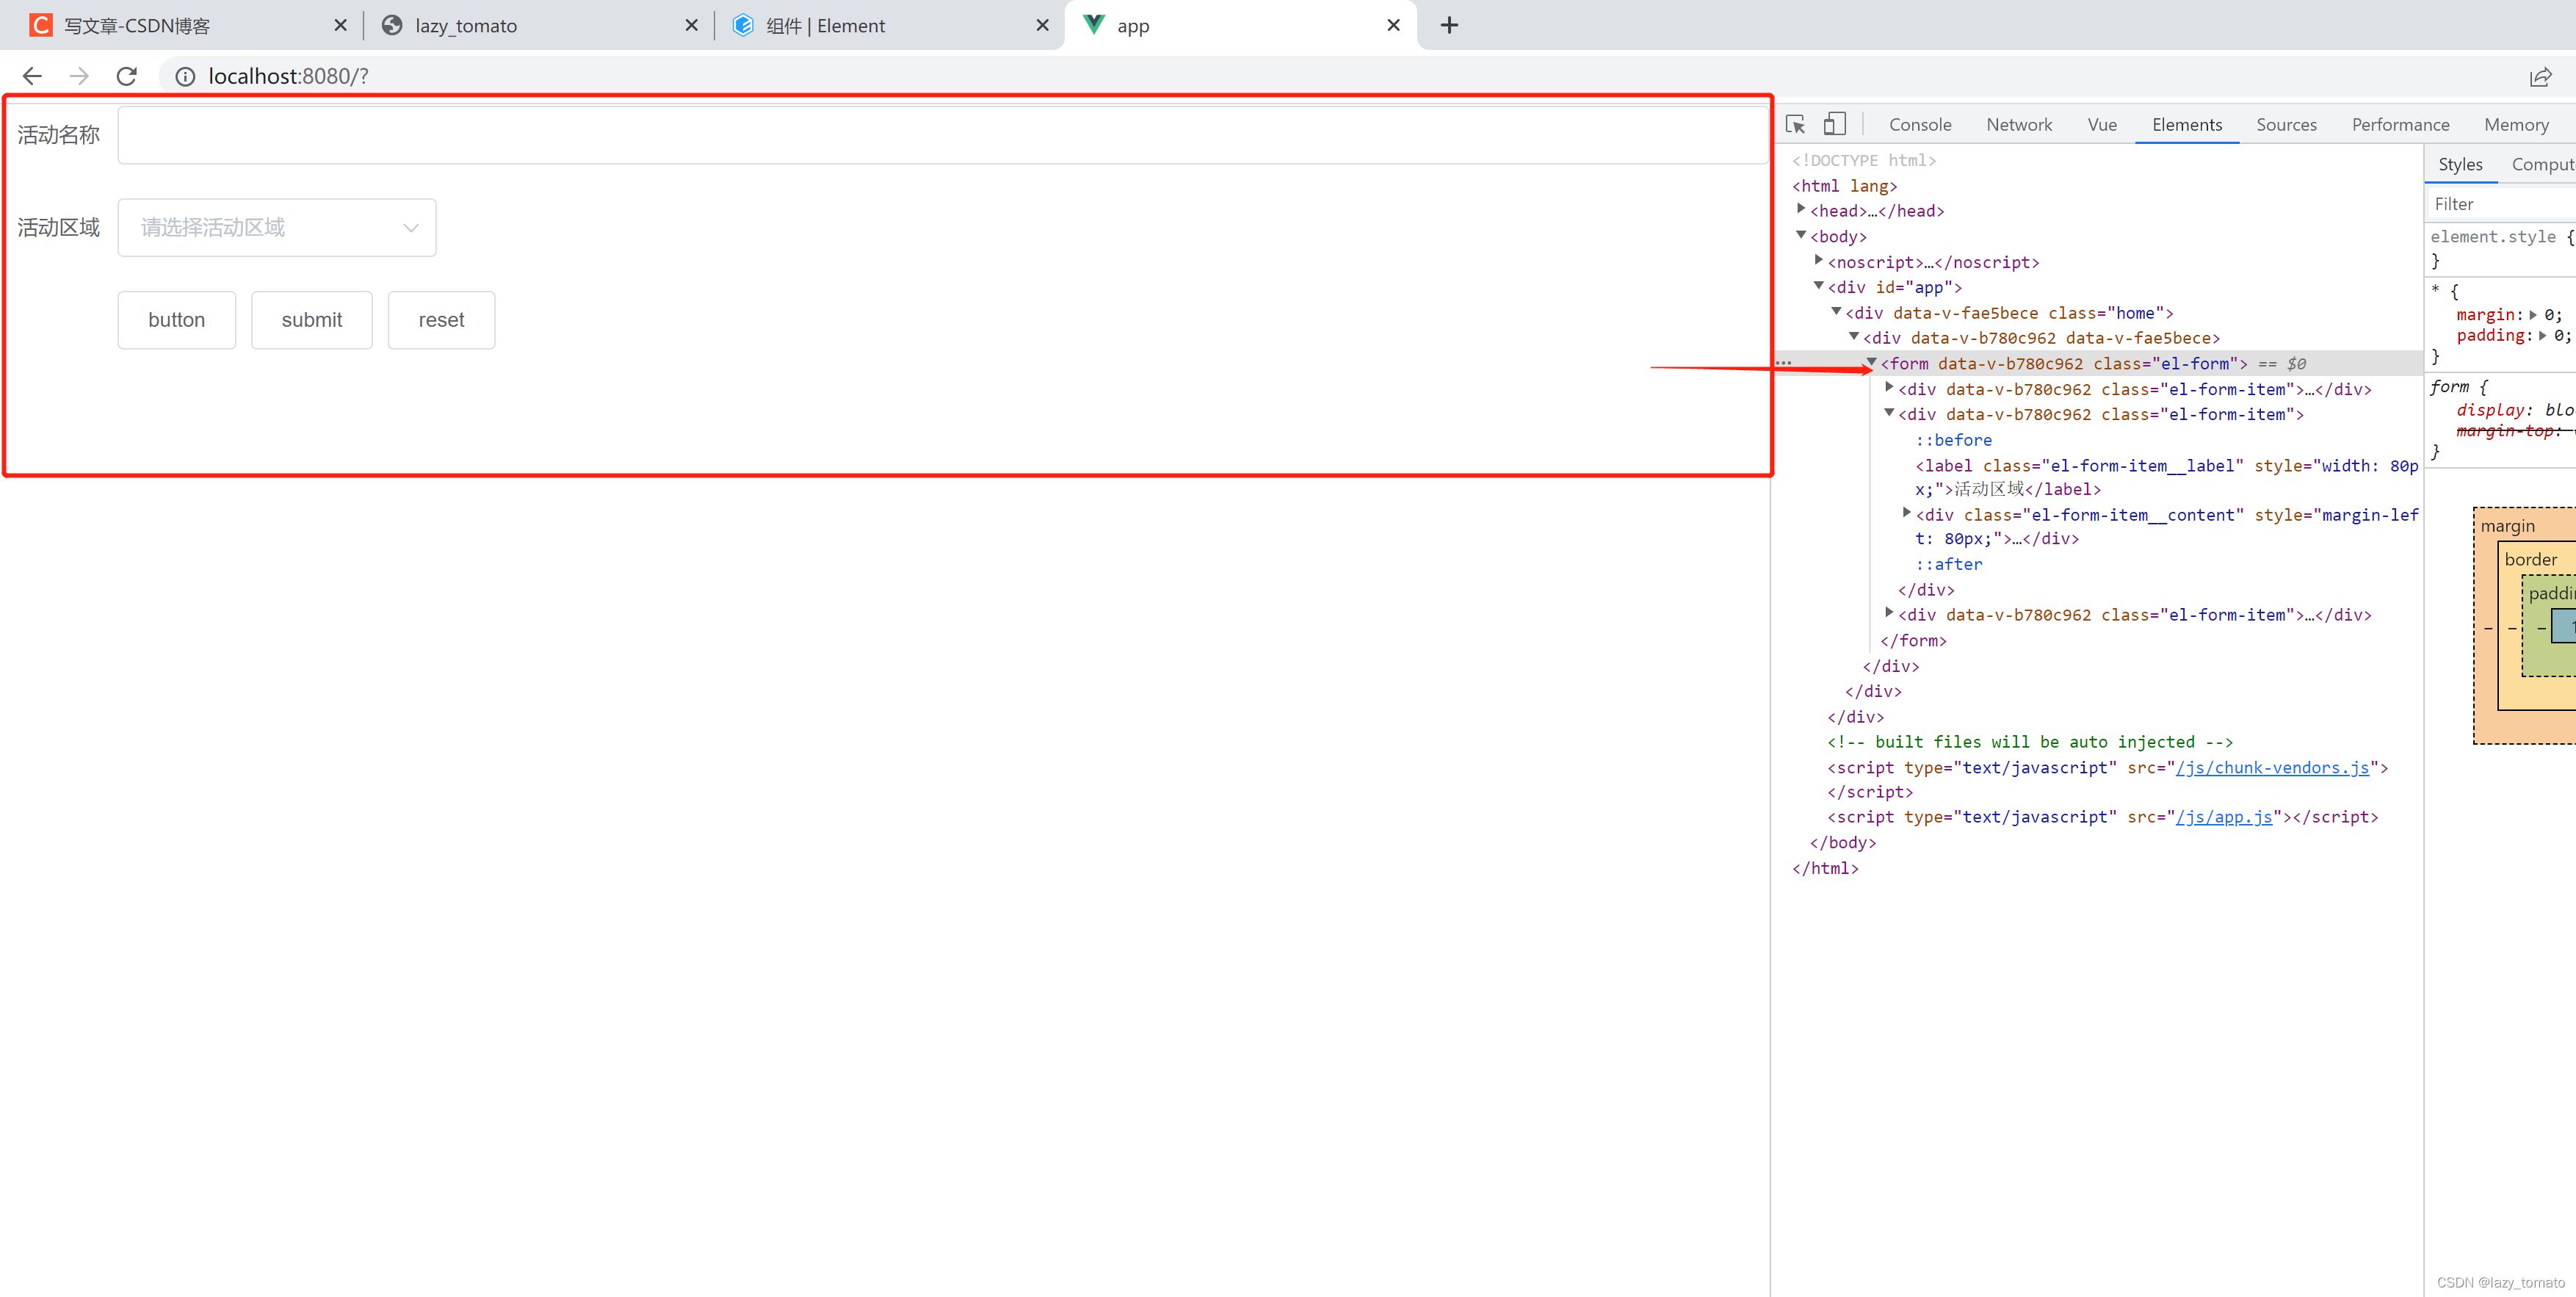Viewport: 2576px width, 1297px height.
Task: Open the /js/chunk-vendors.js link
Action: coord(2272,768)
